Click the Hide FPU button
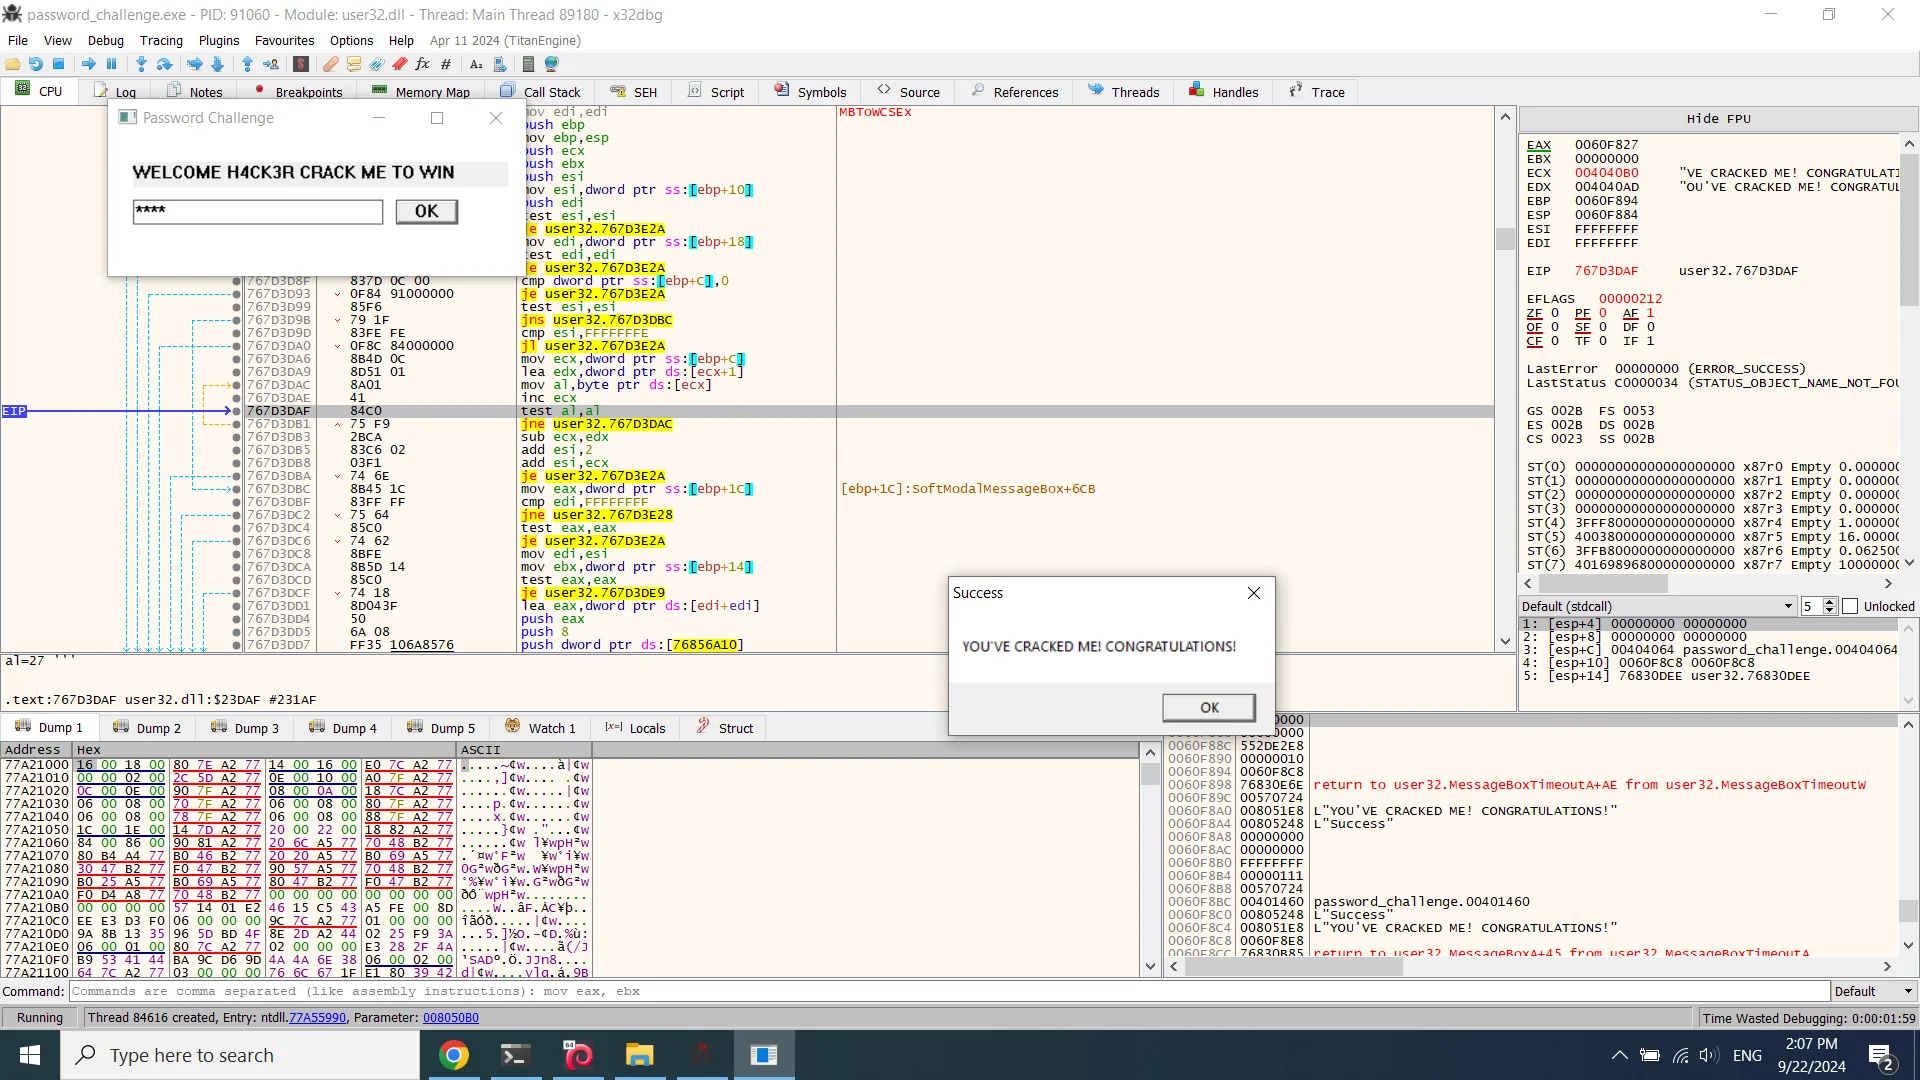 tap(1718, 118)
